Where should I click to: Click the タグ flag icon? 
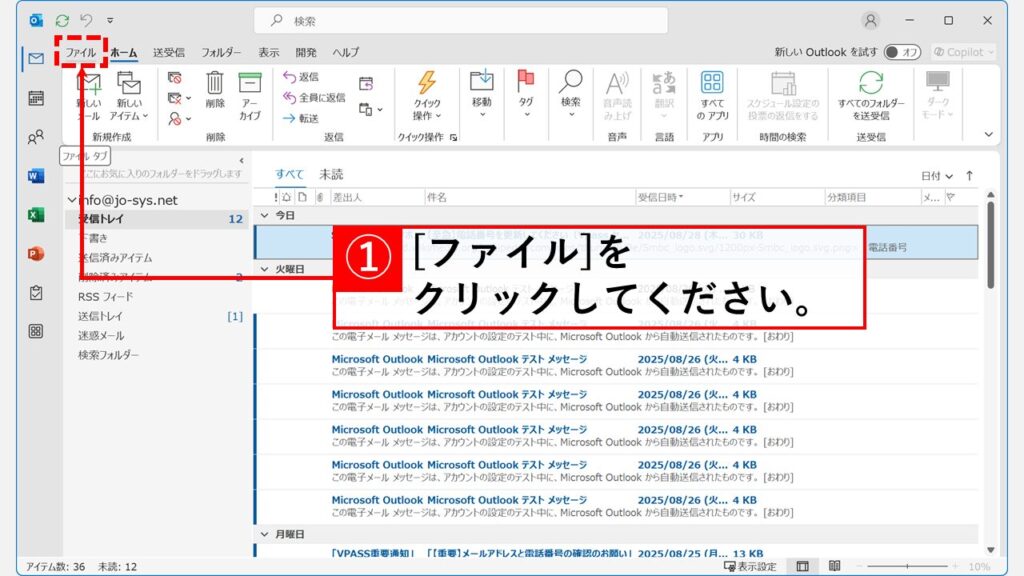click(x=526, y=81)
